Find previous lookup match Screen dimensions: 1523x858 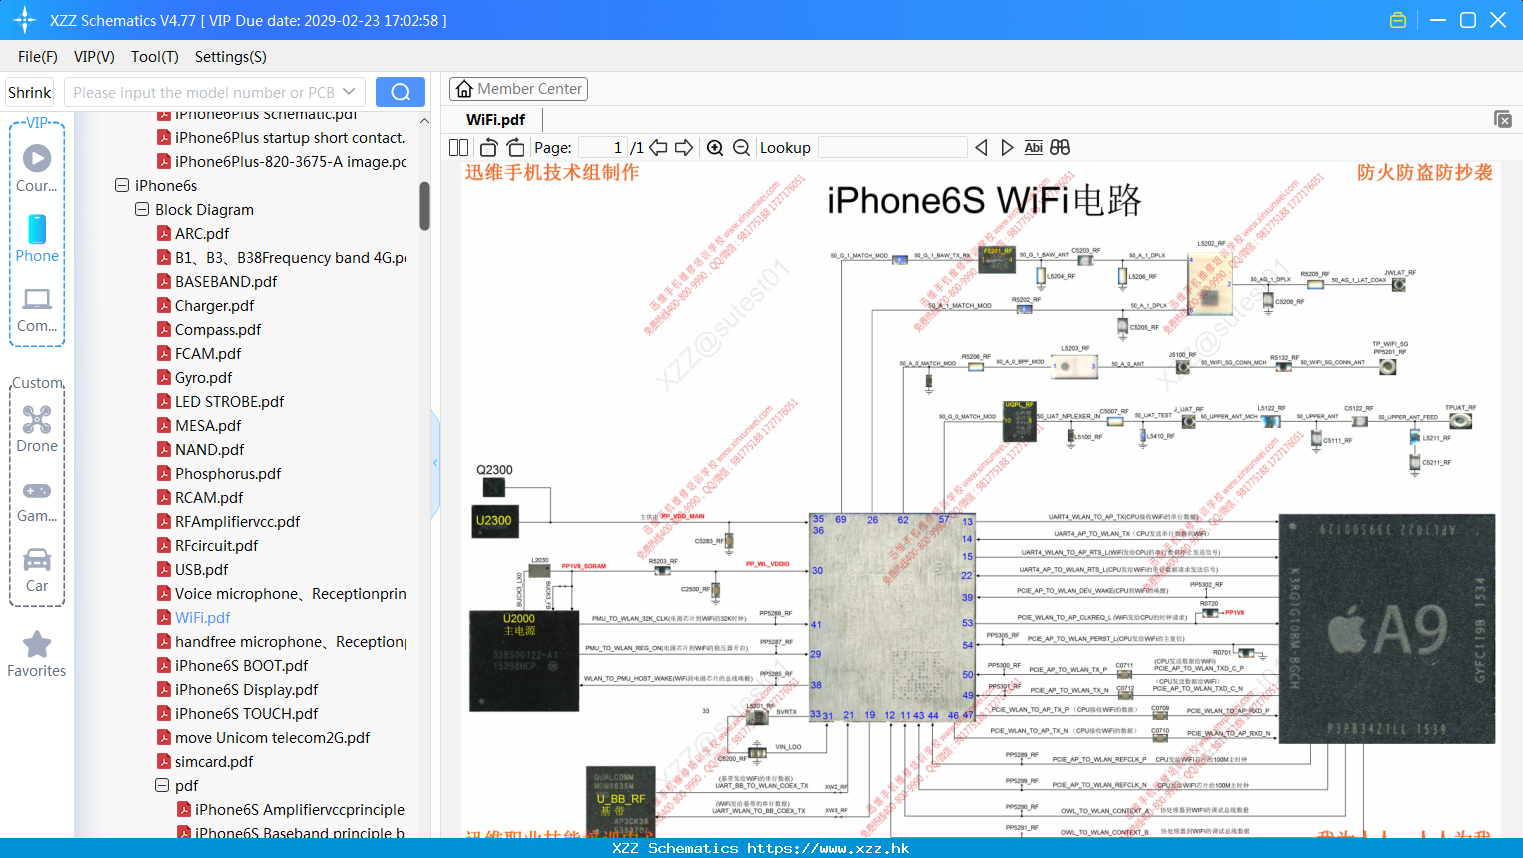(981, 147)
